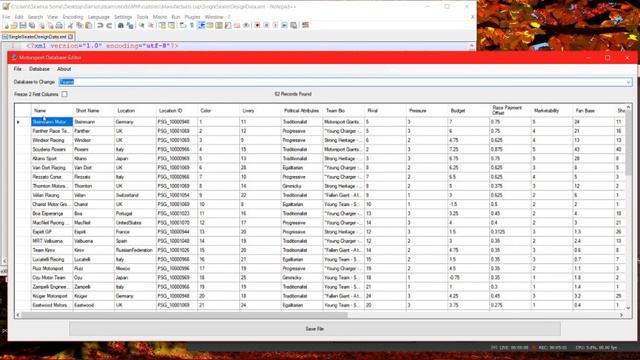Click the Marketability column header
640x360 pixels.
pyautogui.click(x=551, y=111)
